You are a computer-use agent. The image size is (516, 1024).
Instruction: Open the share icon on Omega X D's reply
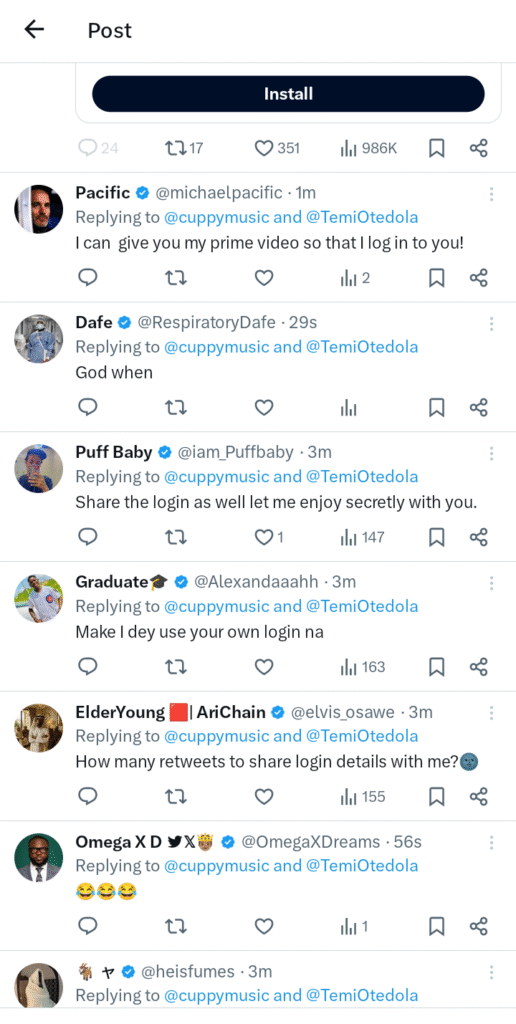pyautogui.click(x=478, y=926)
